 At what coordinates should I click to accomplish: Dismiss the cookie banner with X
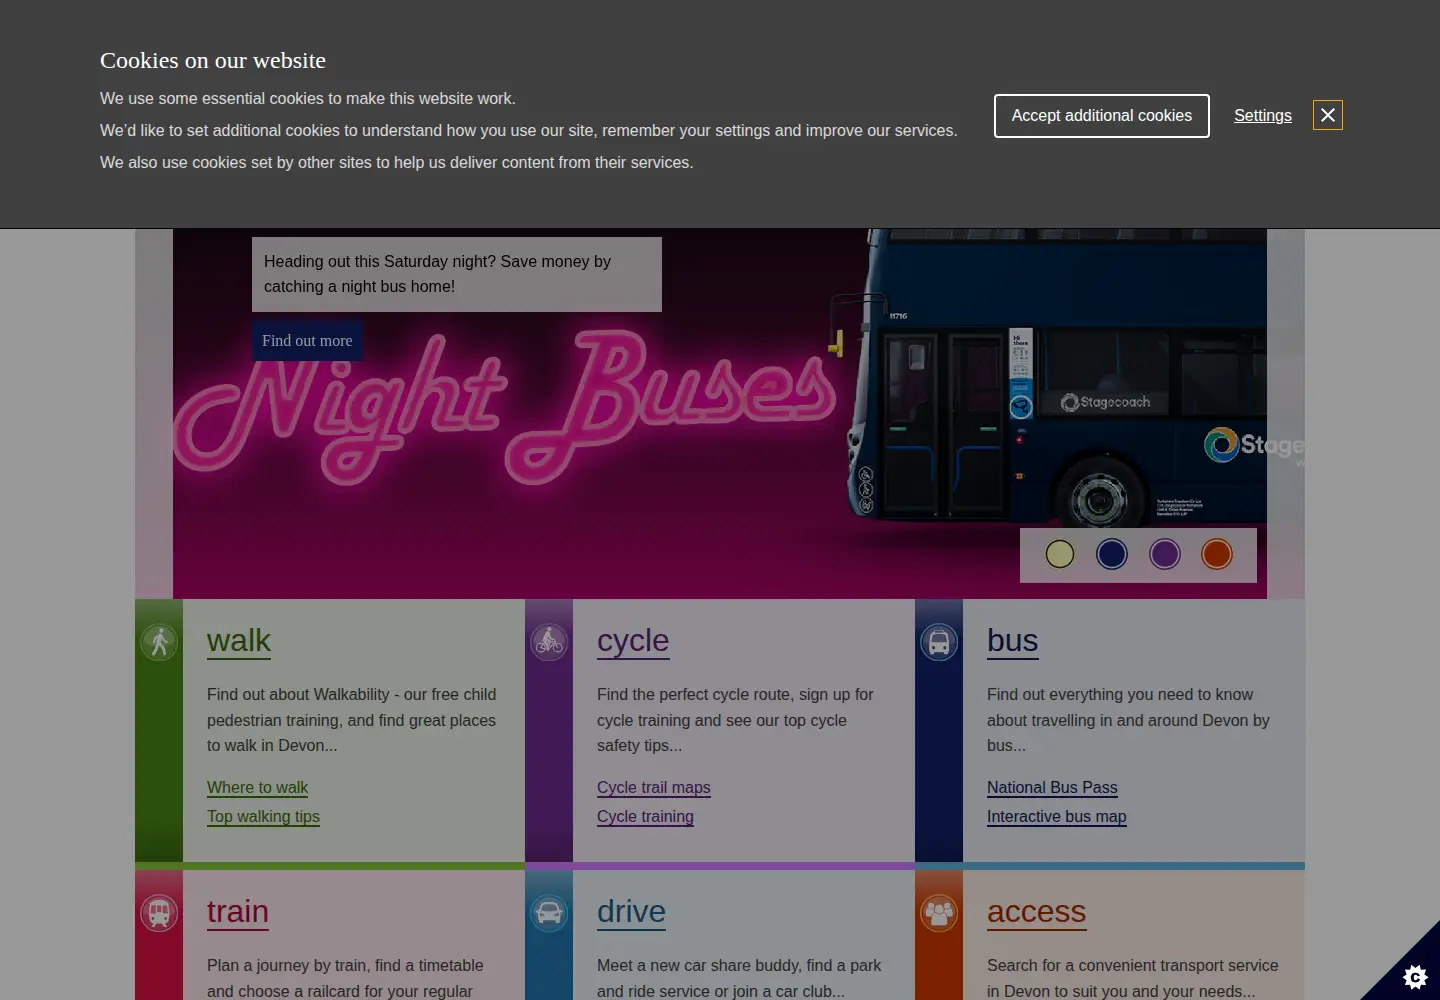[x=1328, y=116]
